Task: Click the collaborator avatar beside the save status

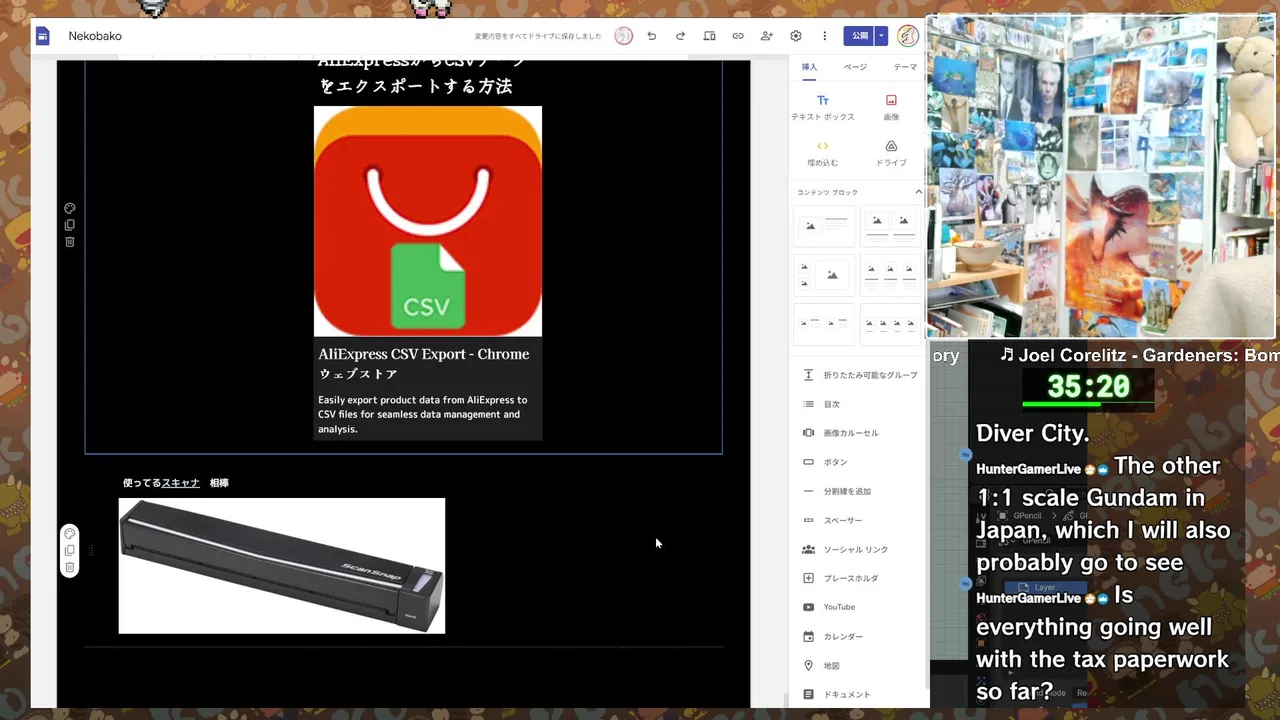Action: pos(623,36)
